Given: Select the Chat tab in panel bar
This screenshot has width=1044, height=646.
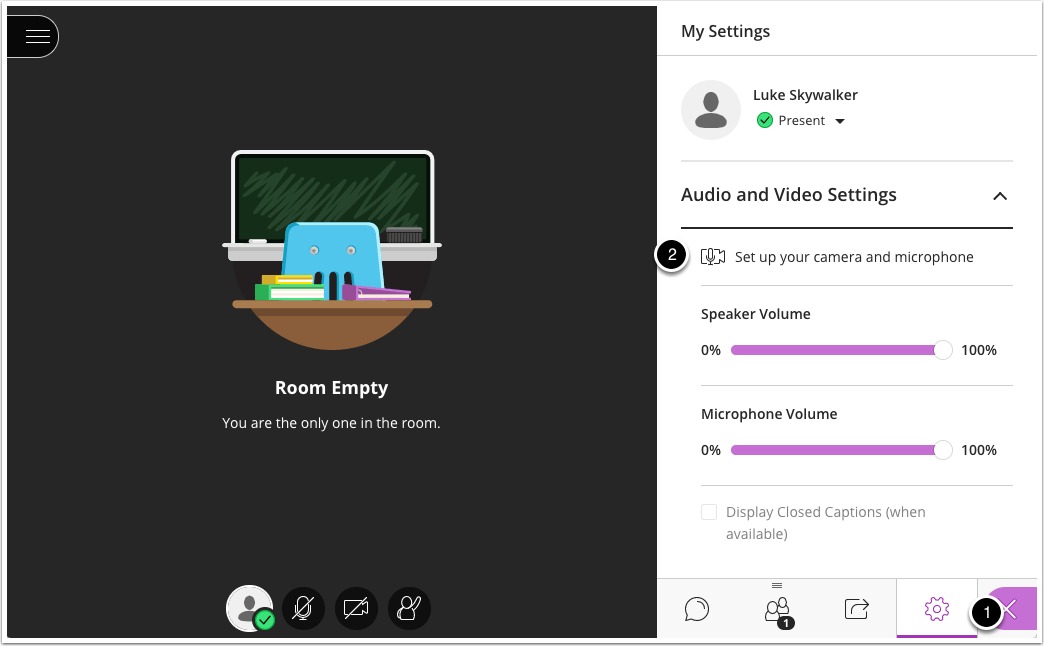Looking at the screenshot, I should tap(697, 609).
